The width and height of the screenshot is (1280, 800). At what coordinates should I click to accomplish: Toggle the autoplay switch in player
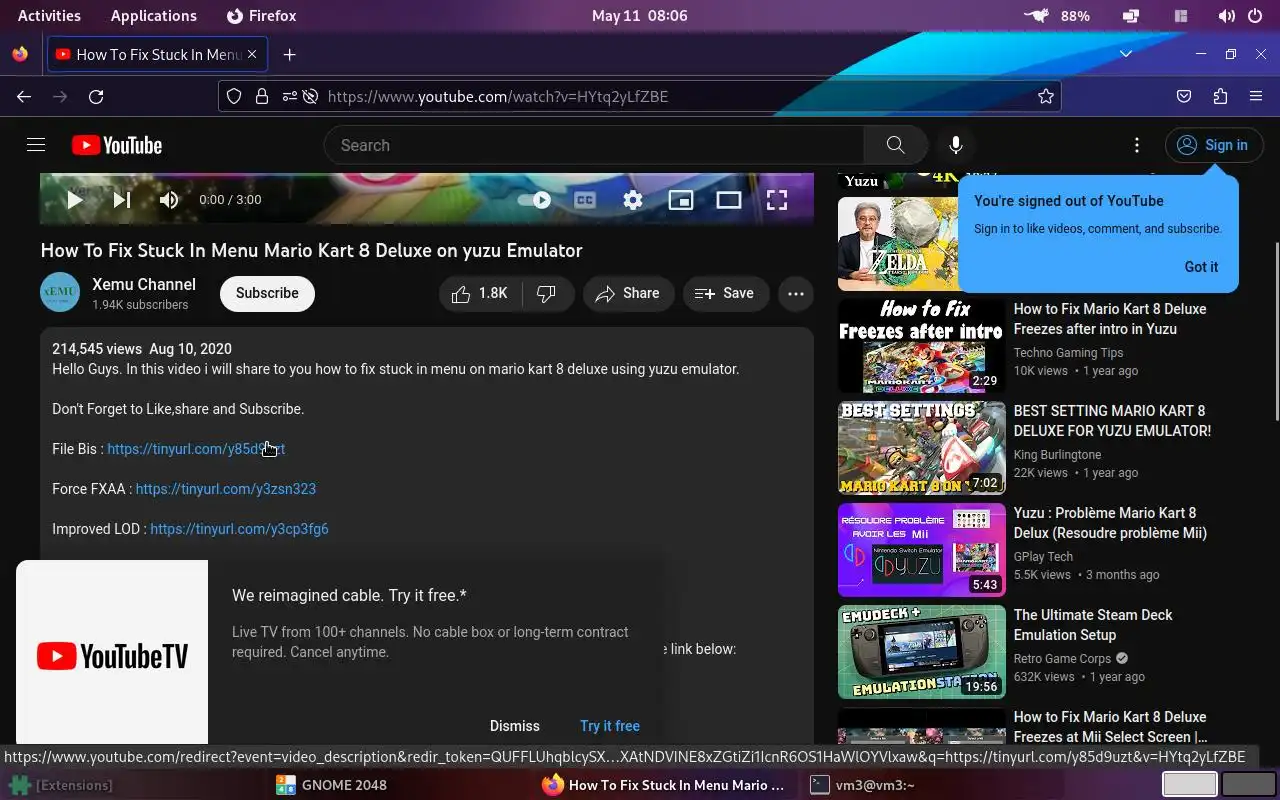(535, 200)
